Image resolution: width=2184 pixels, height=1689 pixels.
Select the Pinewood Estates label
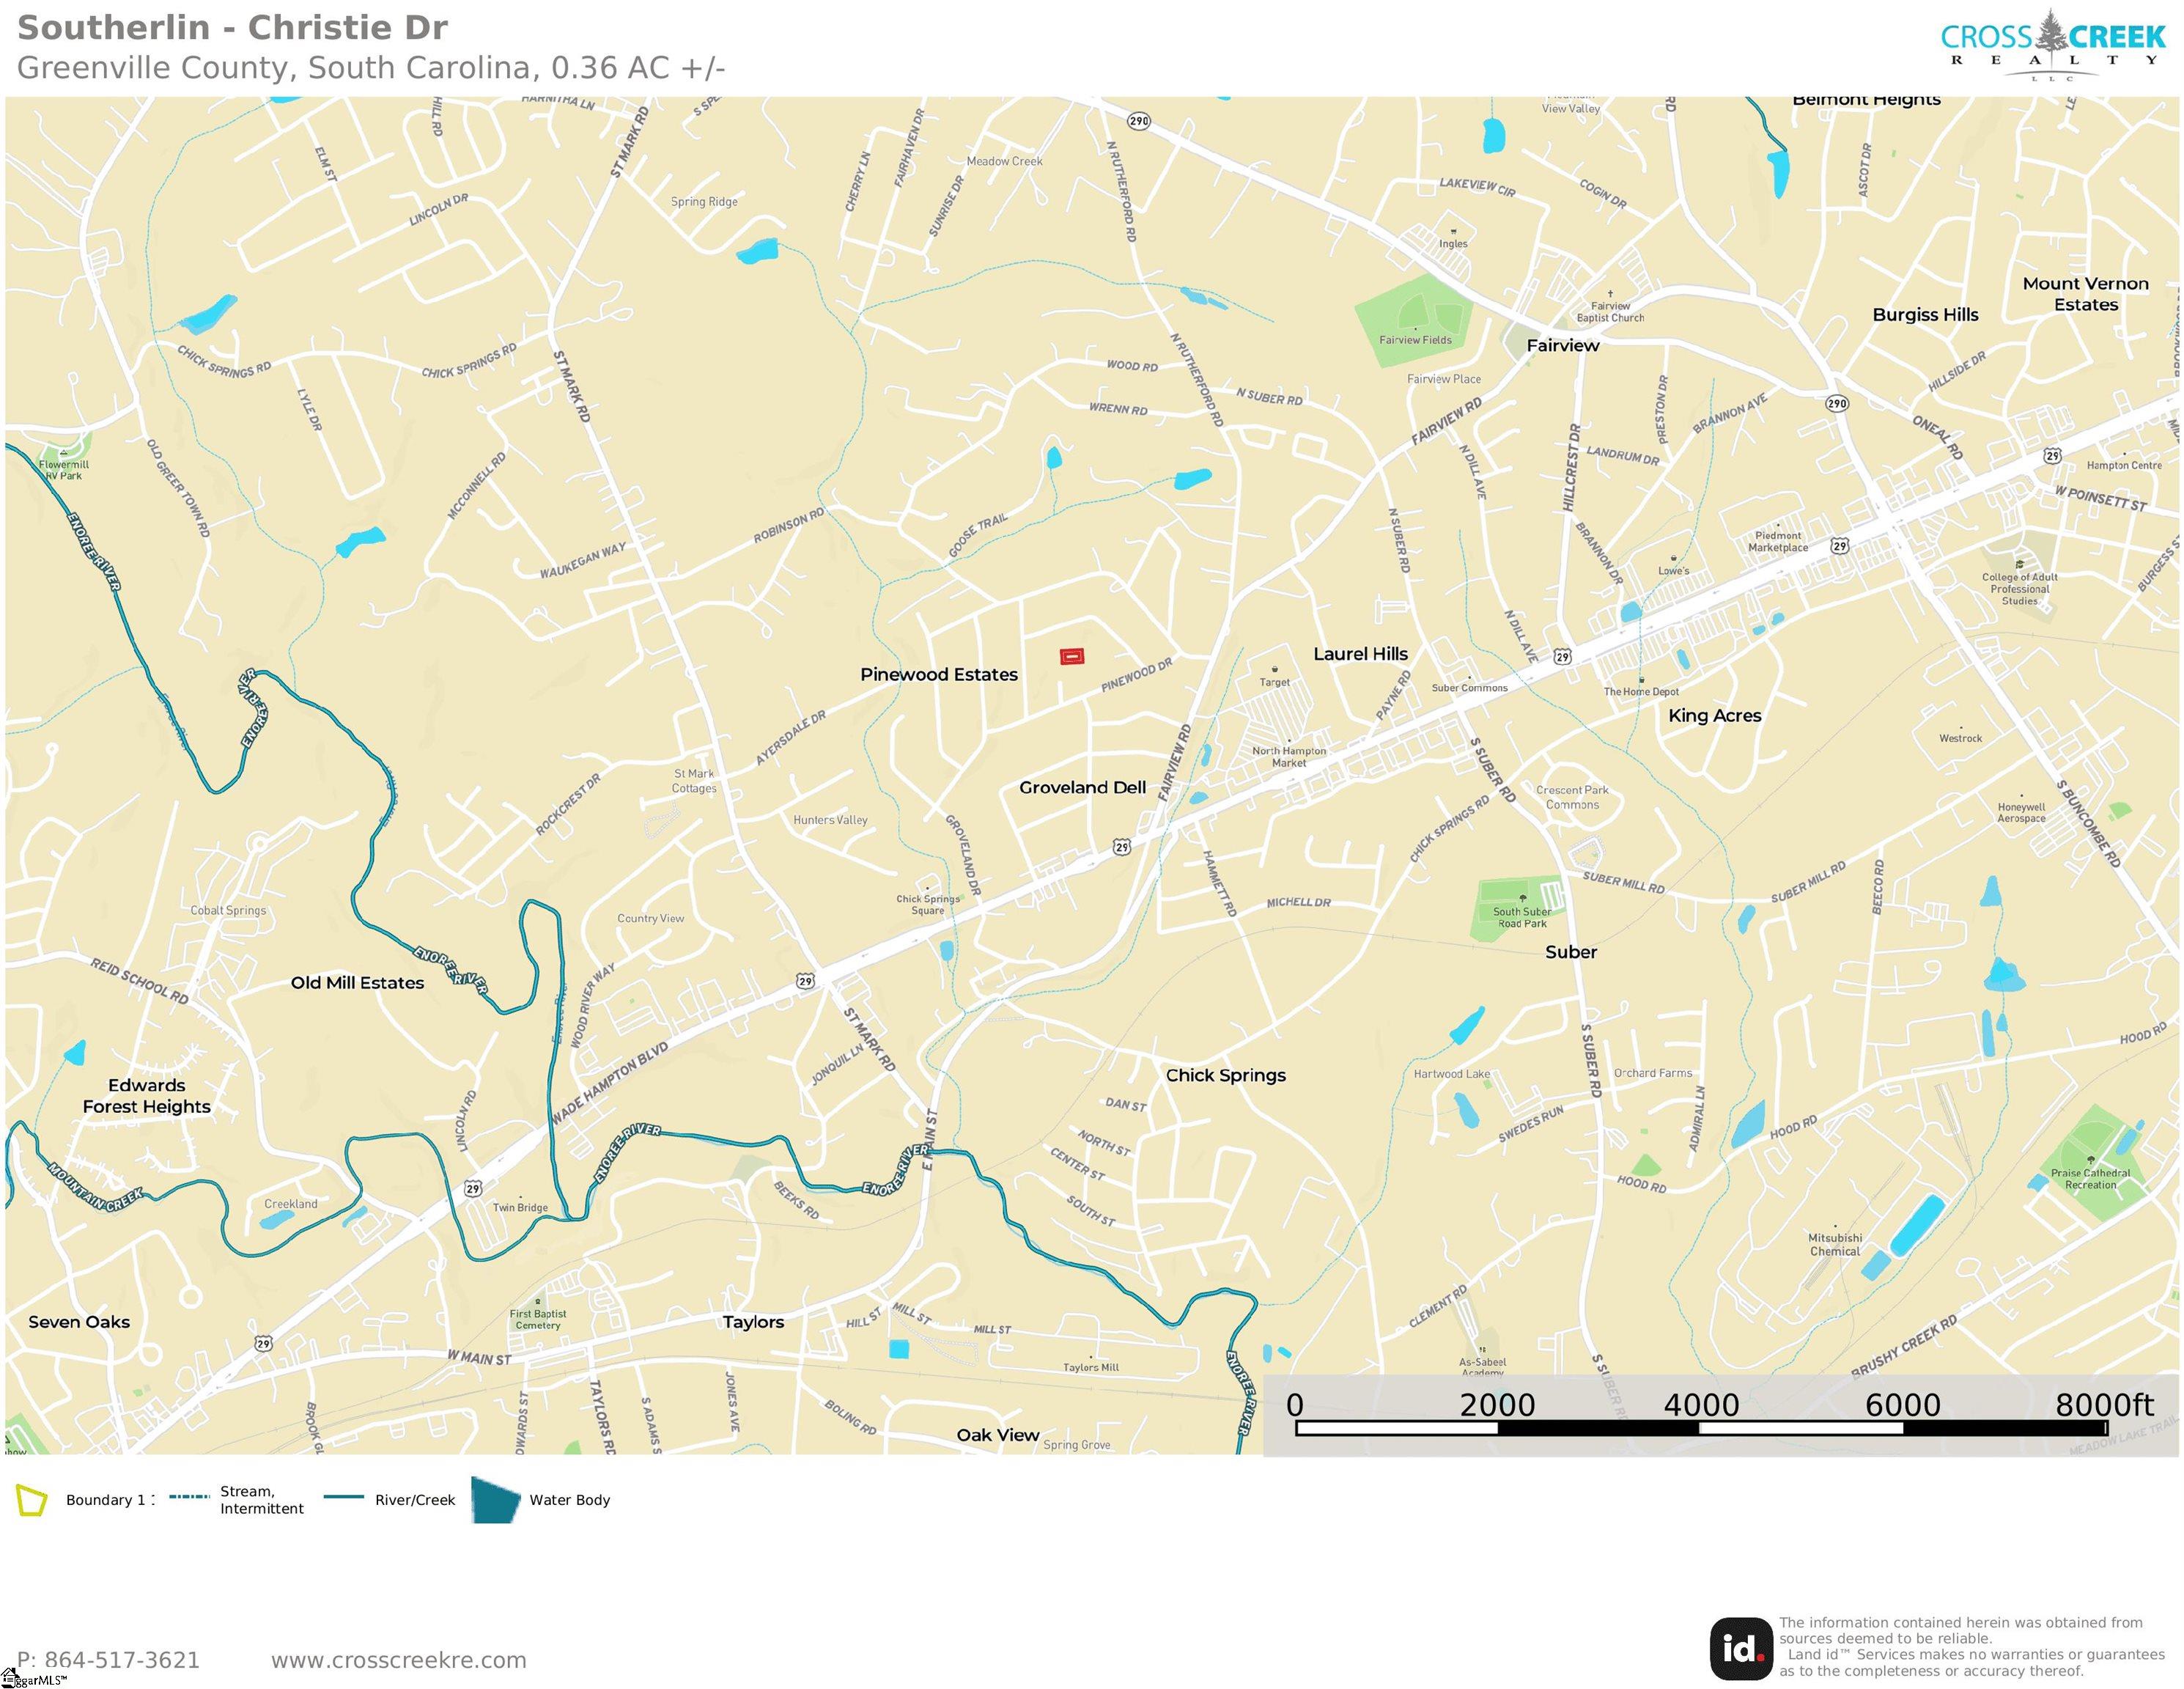pyautogui.click(x=939, y=674)
